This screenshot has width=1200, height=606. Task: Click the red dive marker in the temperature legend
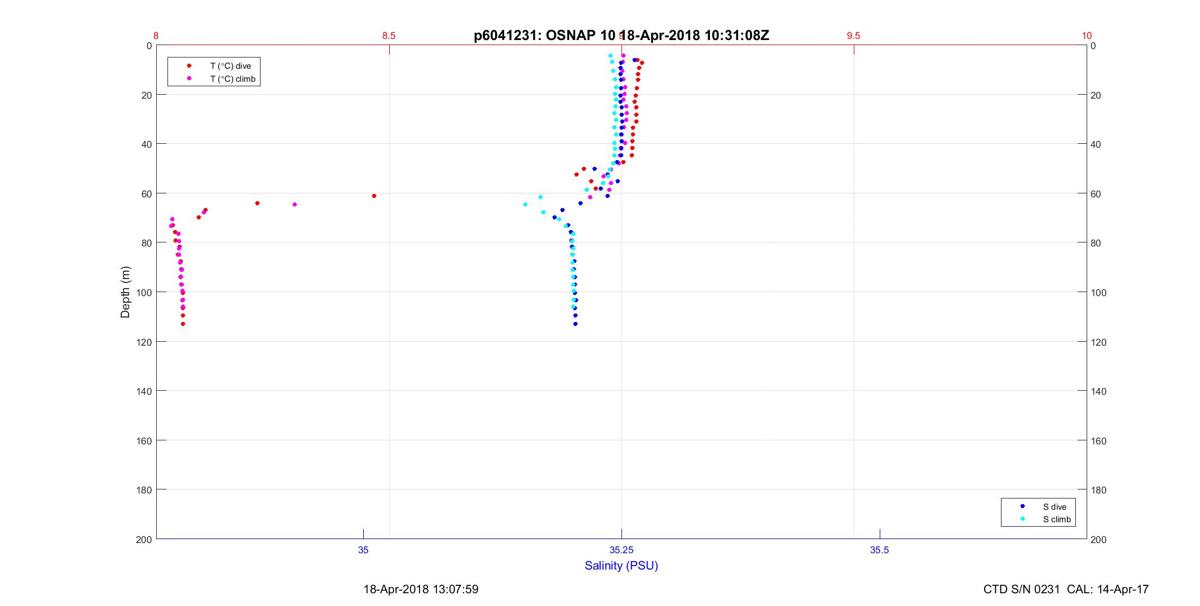click(189, 66)
